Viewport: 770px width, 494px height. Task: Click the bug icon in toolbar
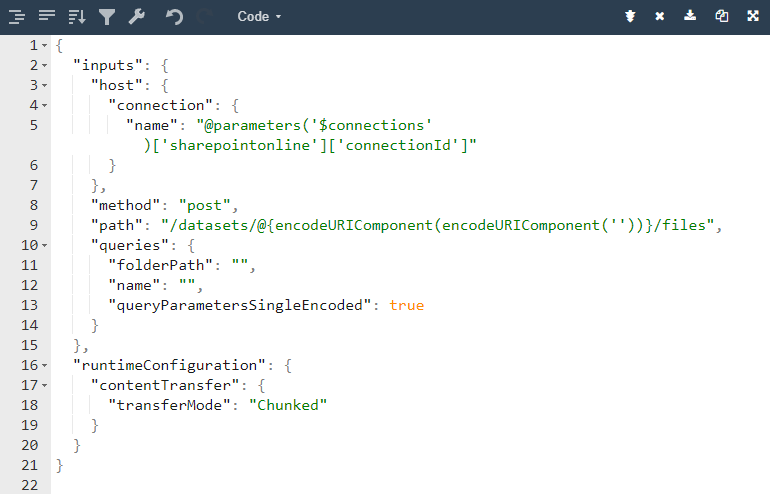pos(630,17)
